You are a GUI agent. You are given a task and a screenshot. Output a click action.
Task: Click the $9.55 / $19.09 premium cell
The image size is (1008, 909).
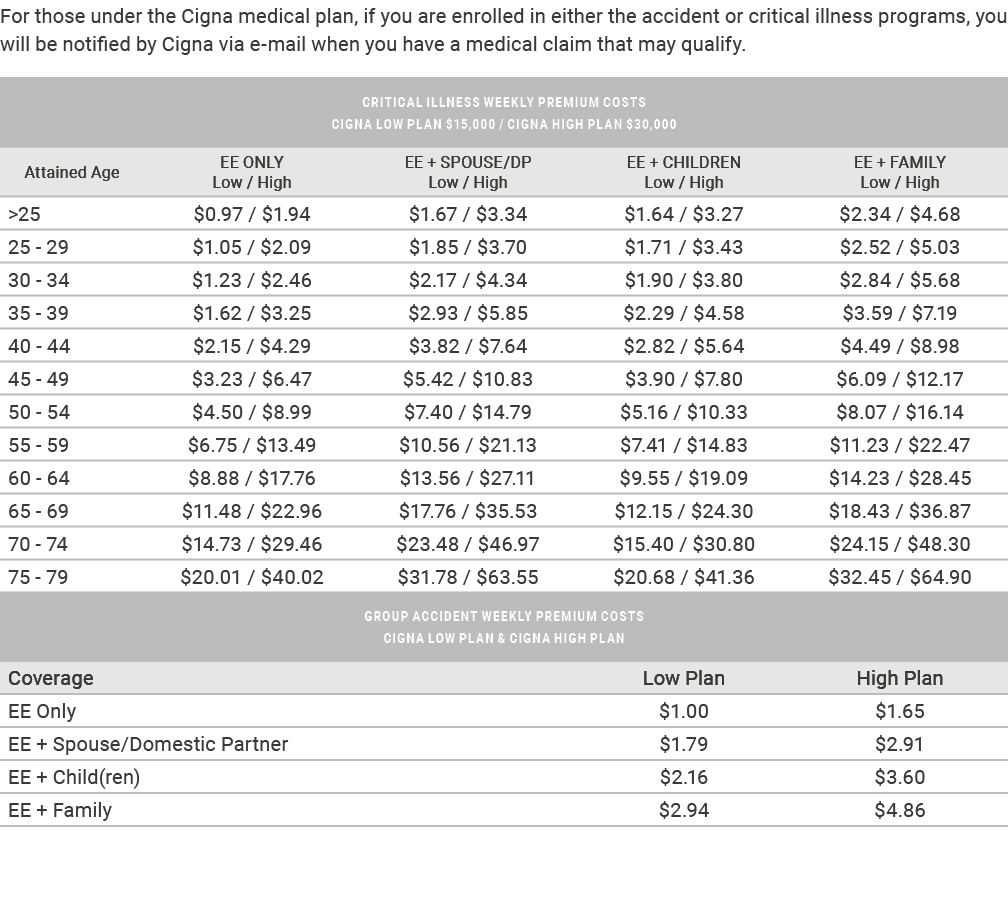click(684, 478)
